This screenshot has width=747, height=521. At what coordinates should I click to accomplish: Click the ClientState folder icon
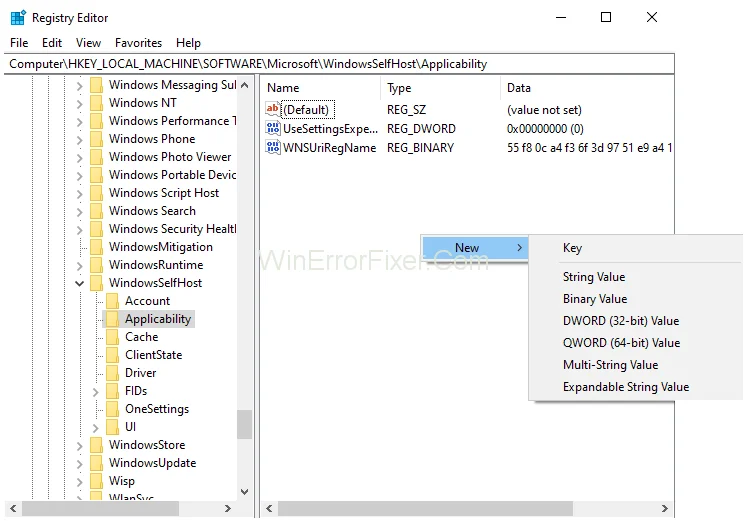112,355
